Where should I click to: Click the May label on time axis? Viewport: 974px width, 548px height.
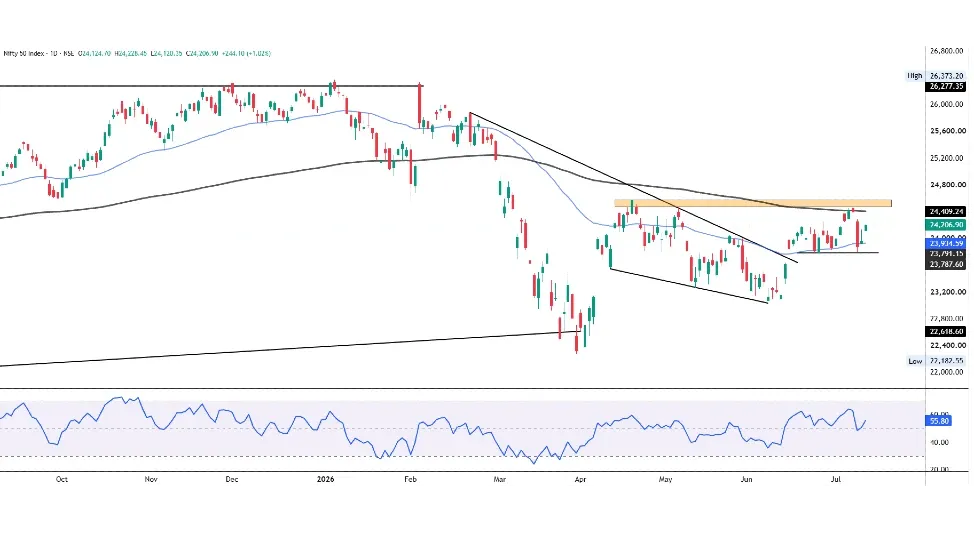665,479
